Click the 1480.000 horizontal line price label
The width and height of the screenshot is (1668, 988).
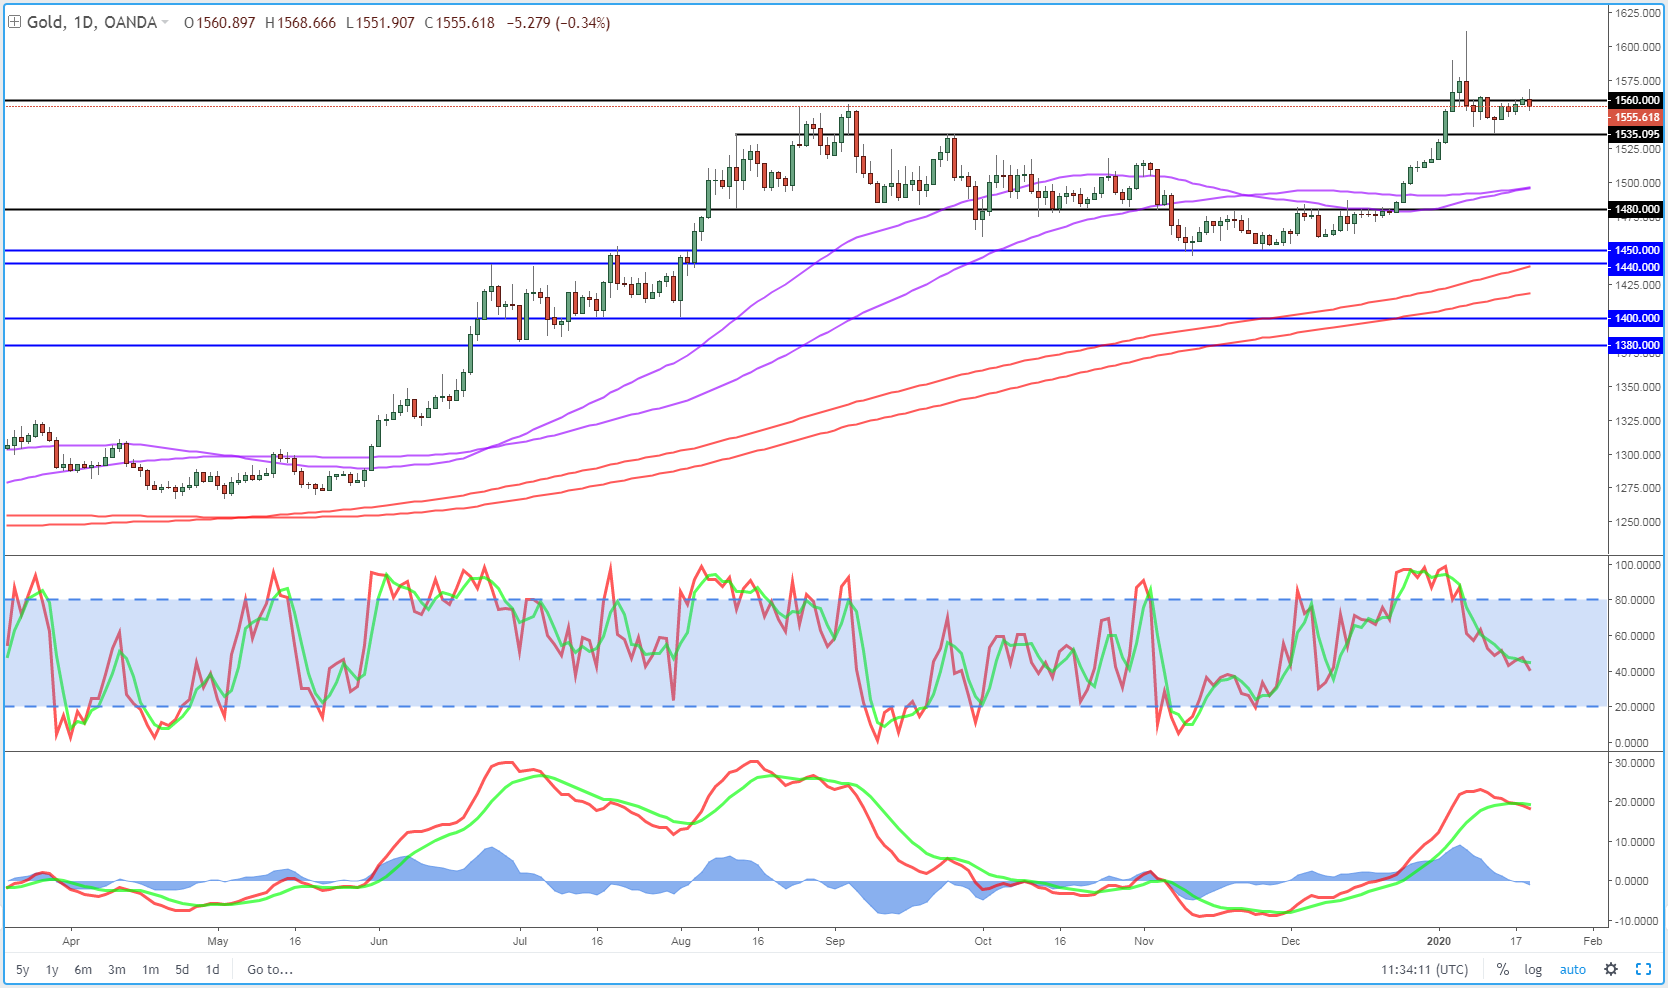click(1636, 209)
